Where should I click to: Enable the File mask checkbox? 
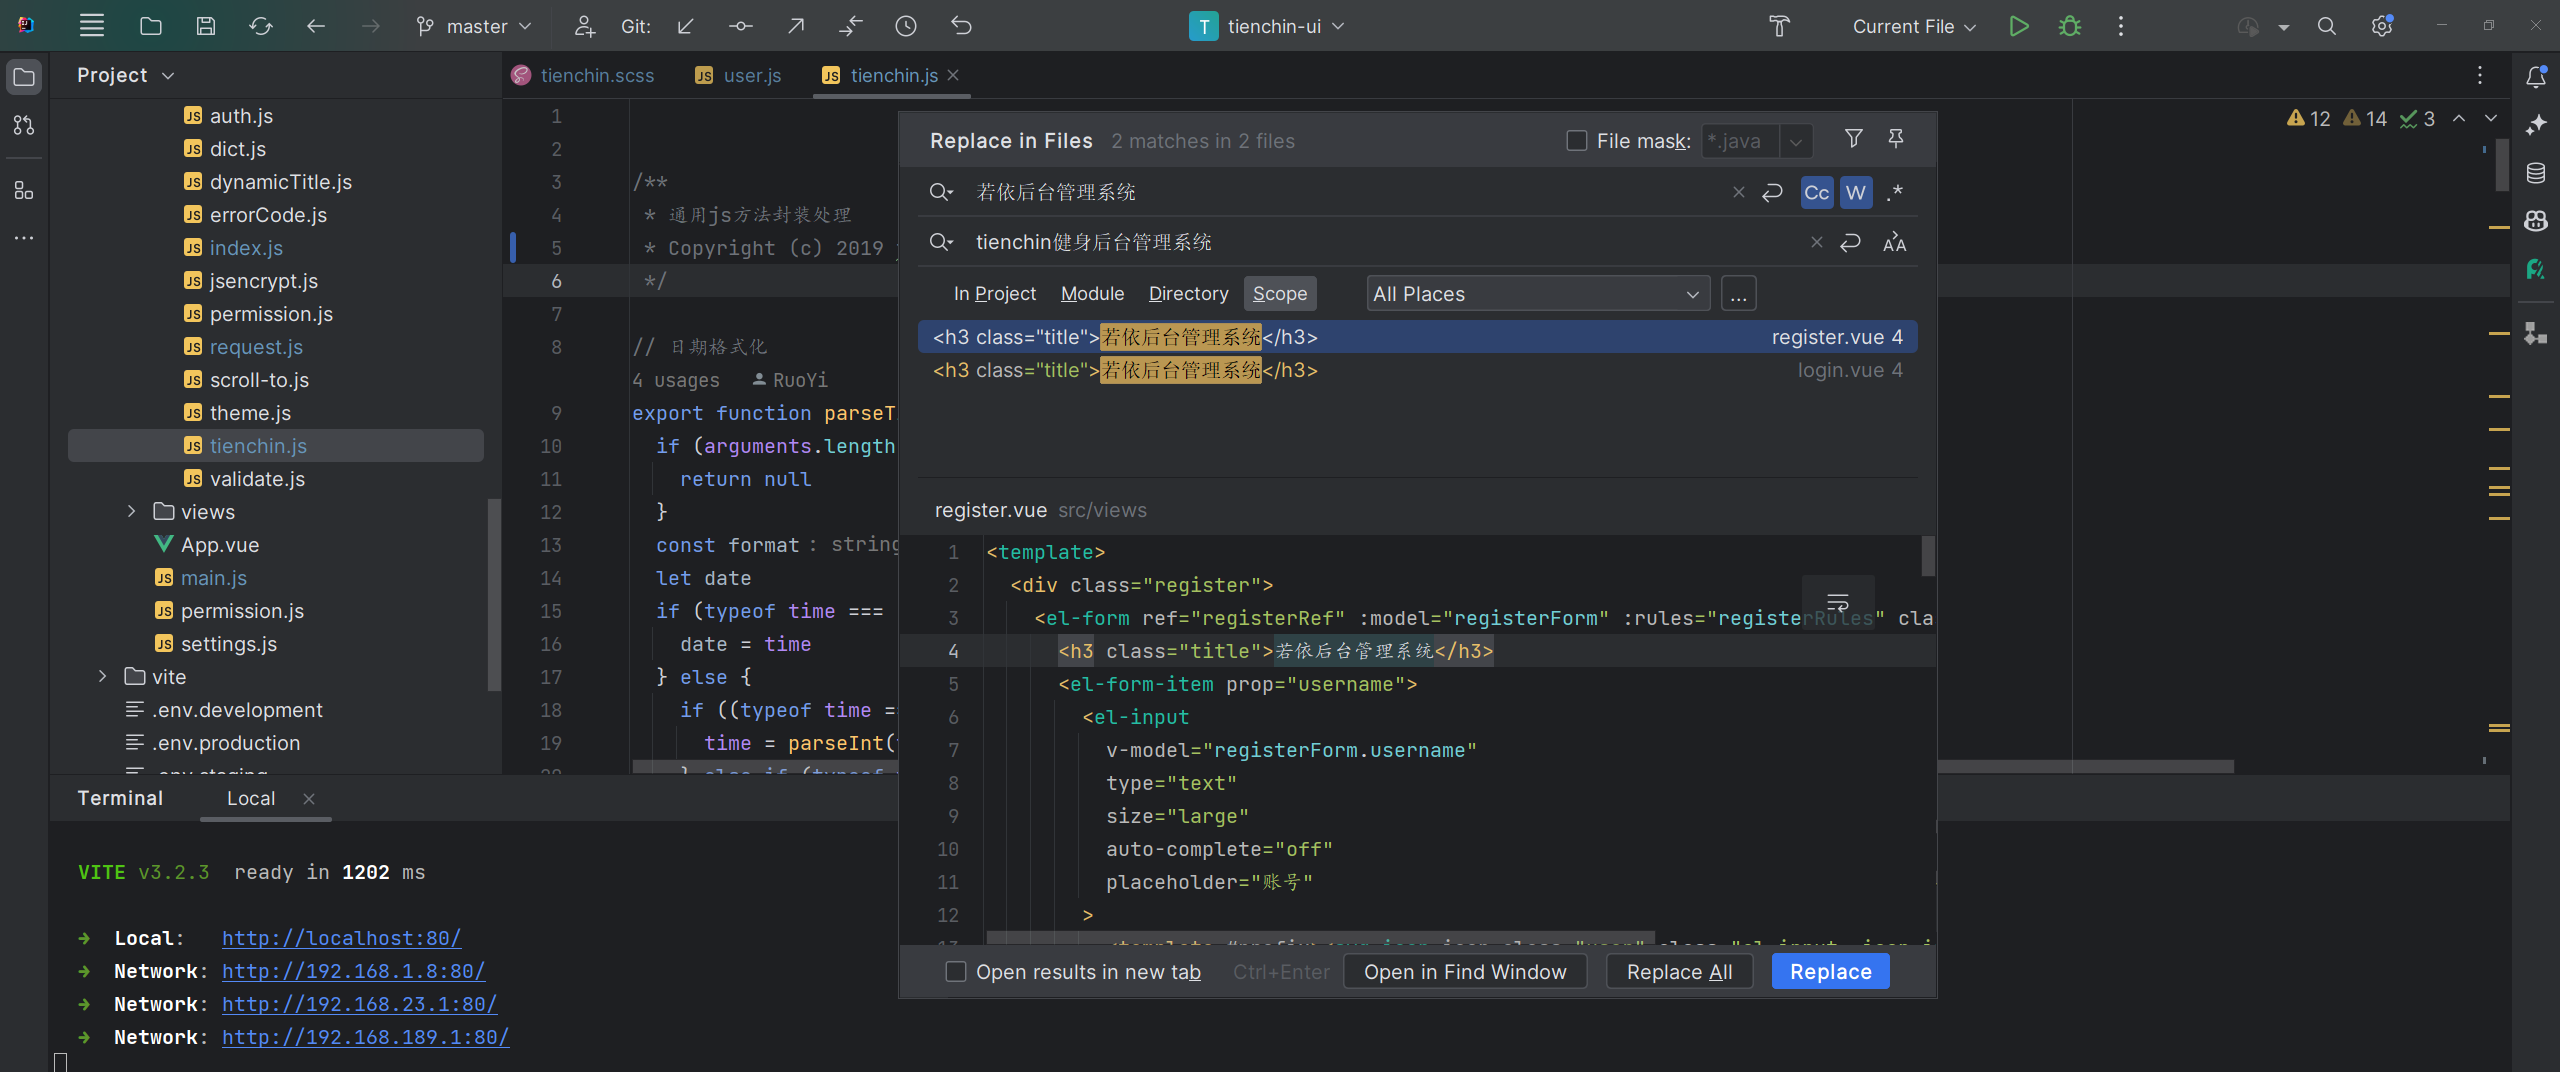coord(1577,141)
